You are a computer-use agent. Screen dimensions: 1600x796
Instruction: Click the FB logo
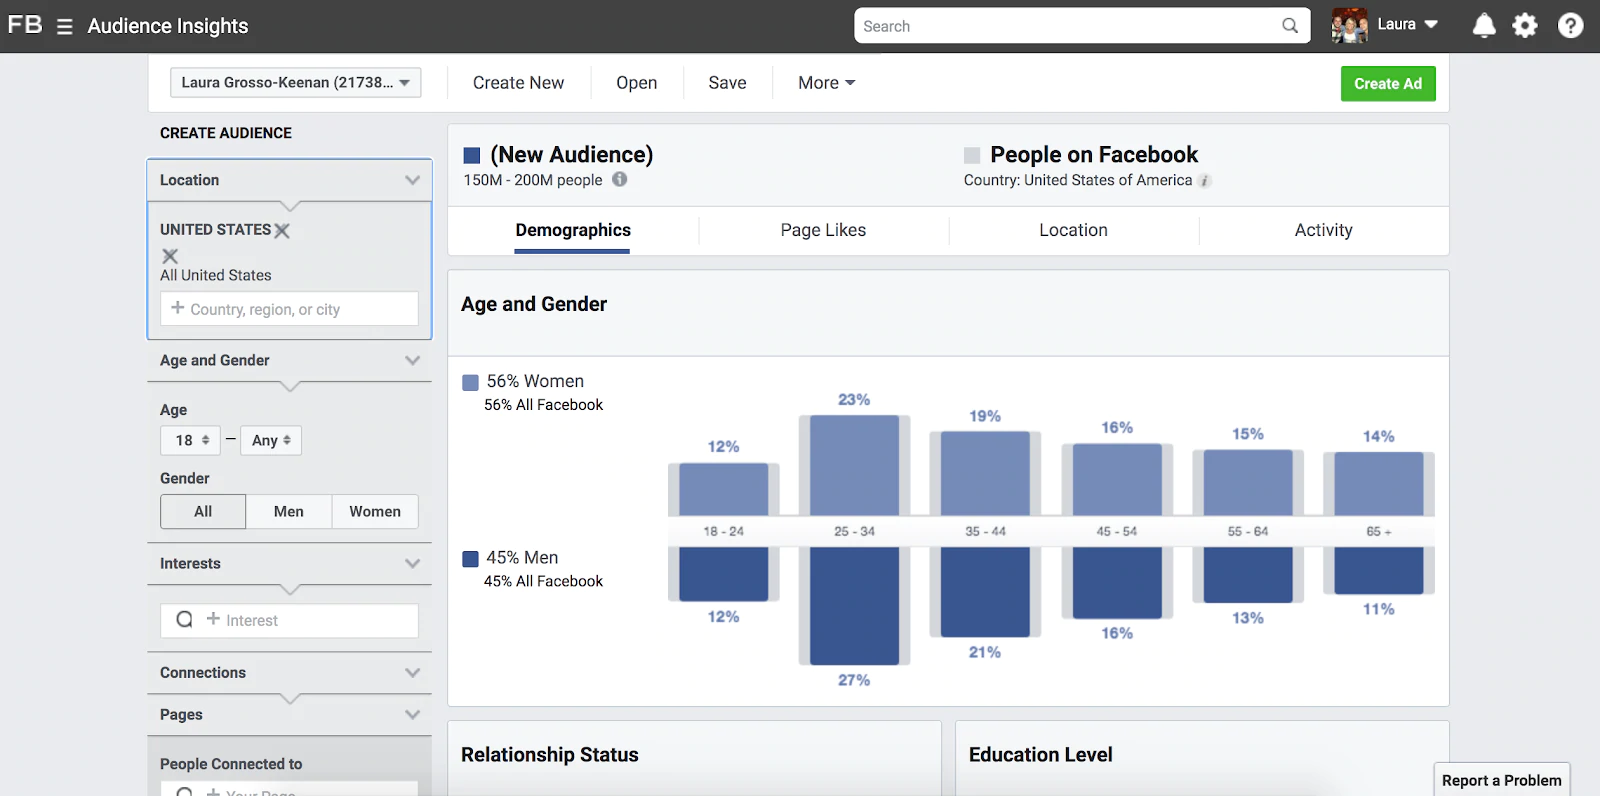[25, 25]
